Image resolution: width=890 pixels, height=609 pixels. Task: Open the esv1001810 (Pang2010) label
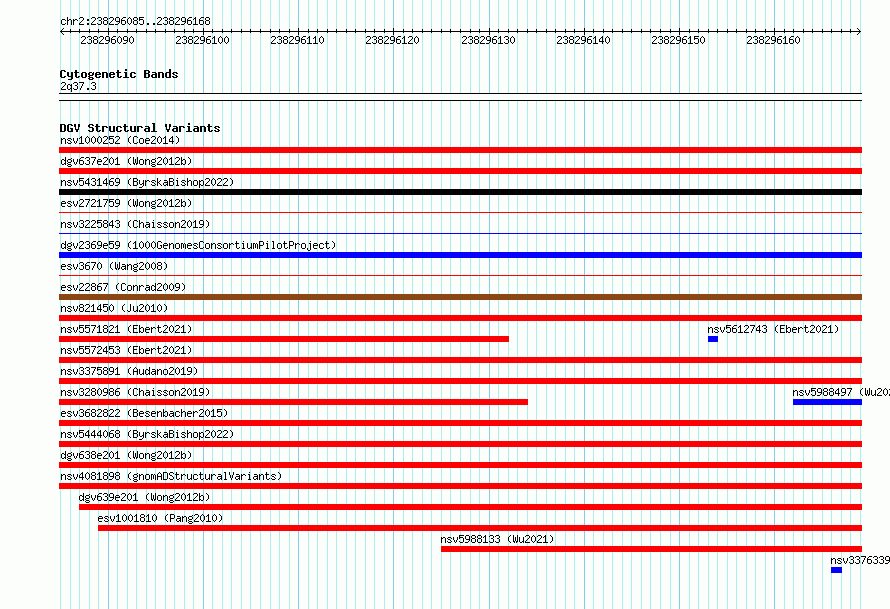[x=160, y=518]
